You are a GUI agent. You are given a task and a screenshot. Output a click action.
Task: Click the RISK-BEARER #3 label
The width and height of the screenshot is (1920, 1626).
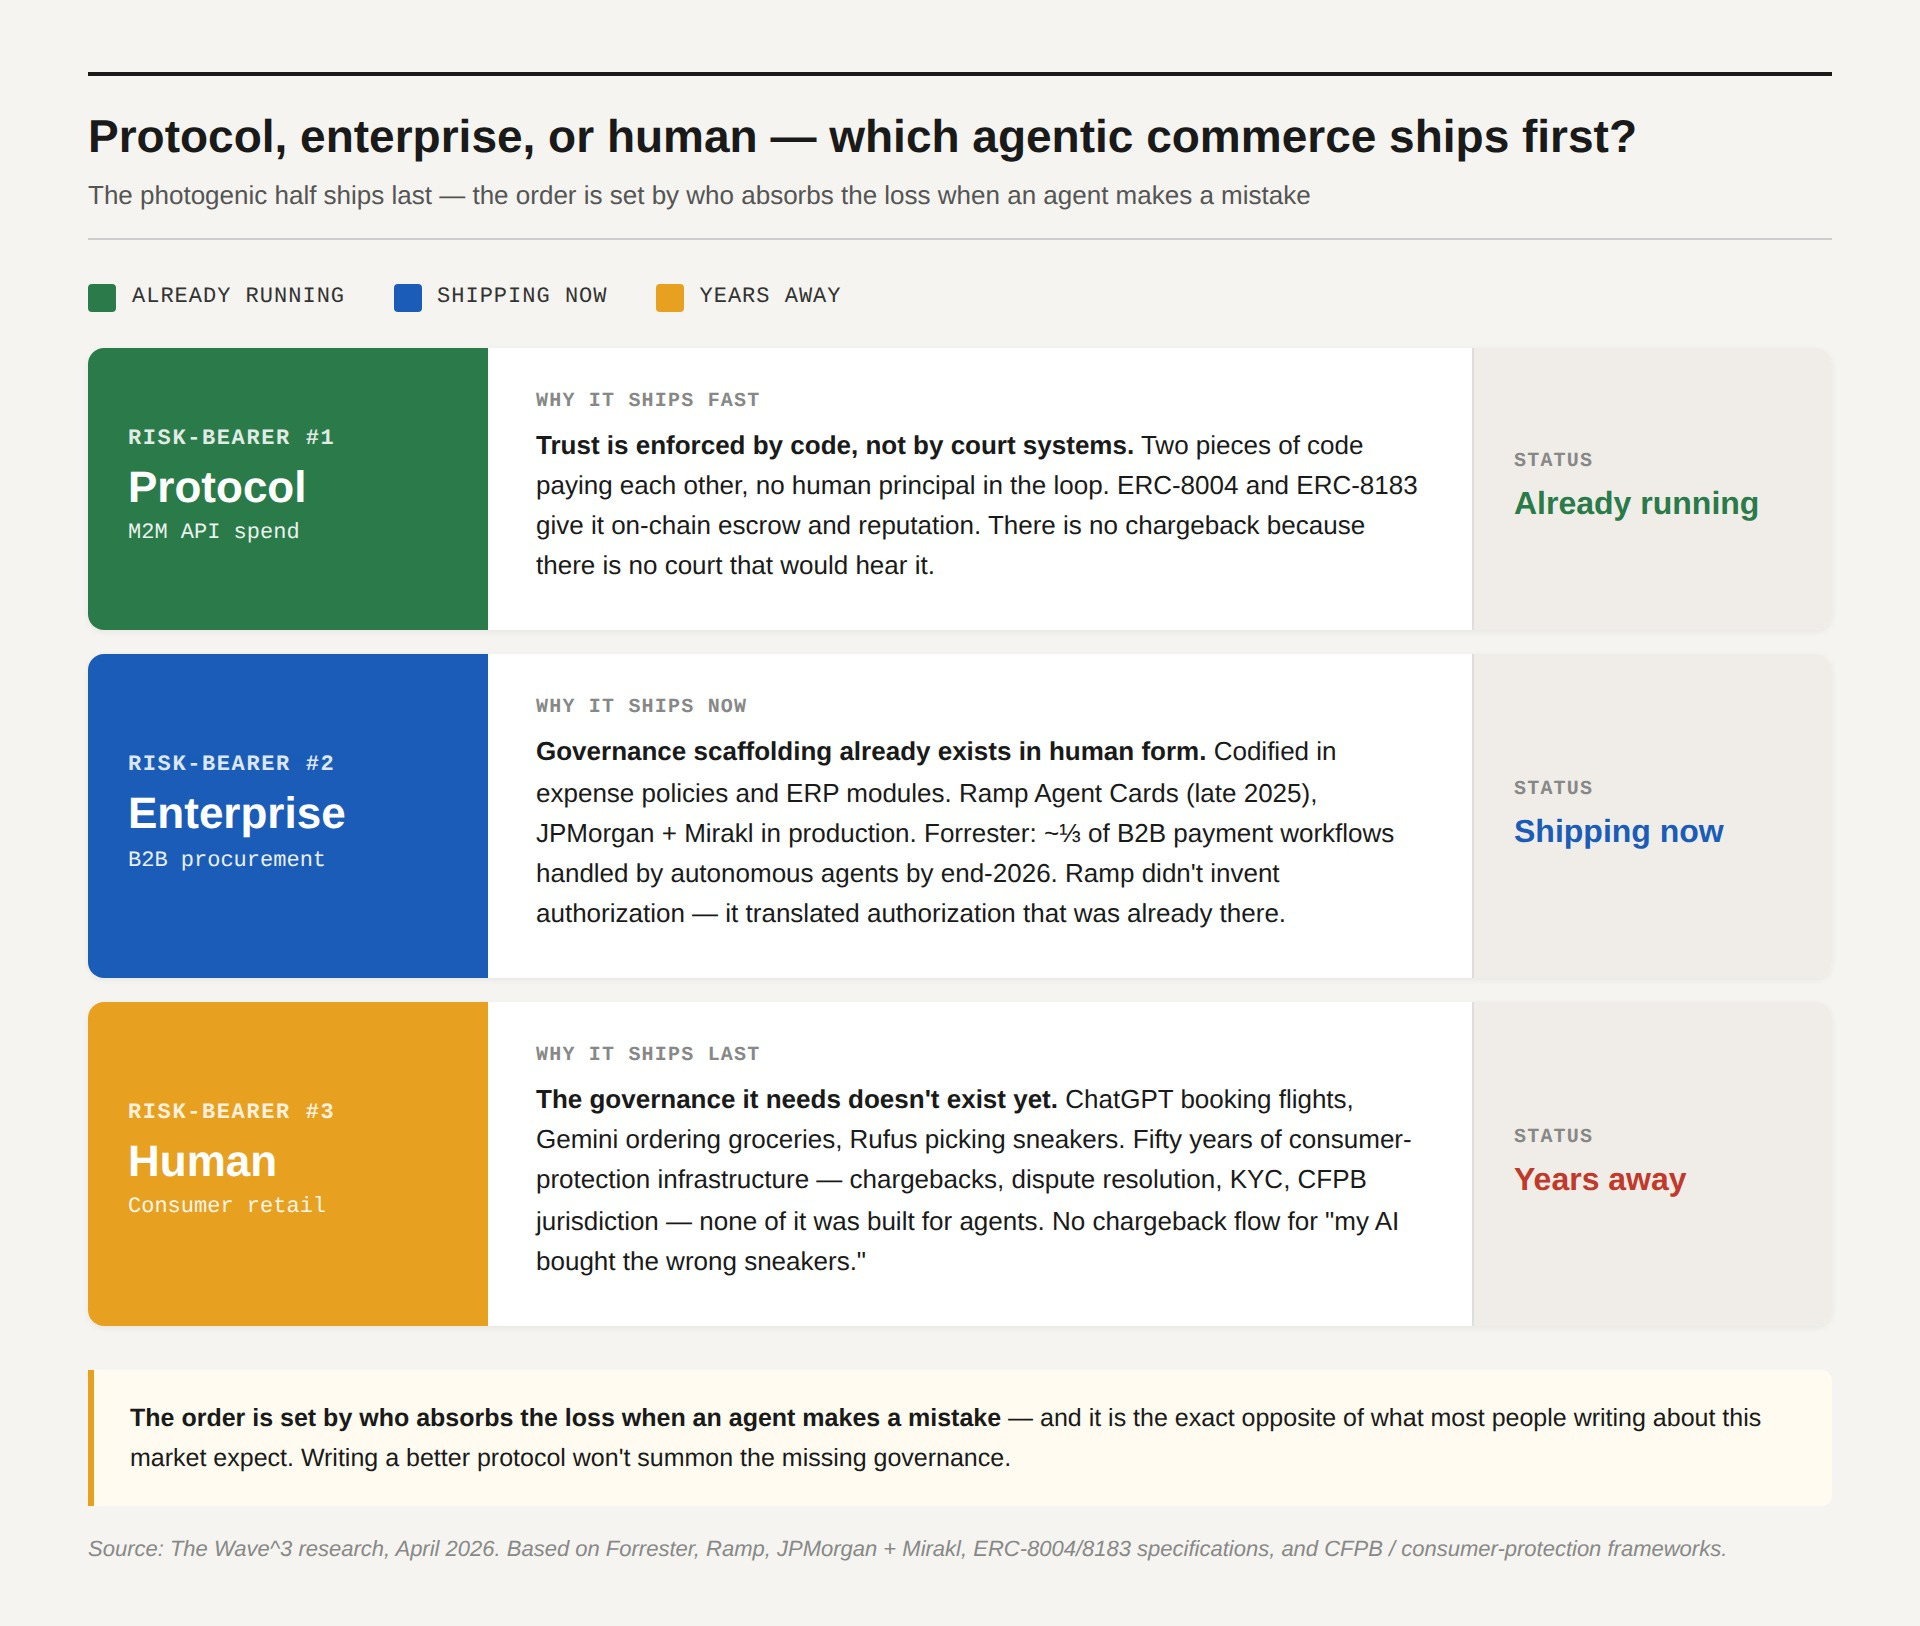pyautogui.click(x=231, y=1111)
